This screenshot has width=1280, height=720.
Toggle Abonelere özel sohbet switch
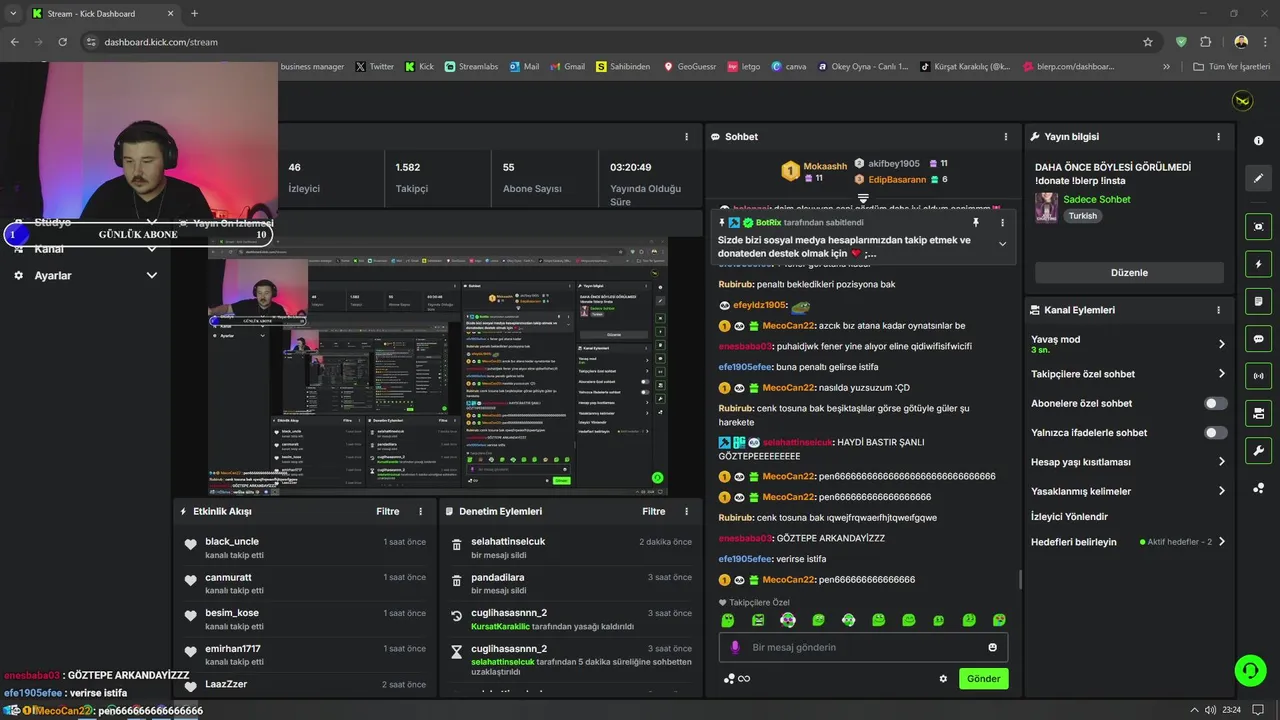(x=1215, y=403)
